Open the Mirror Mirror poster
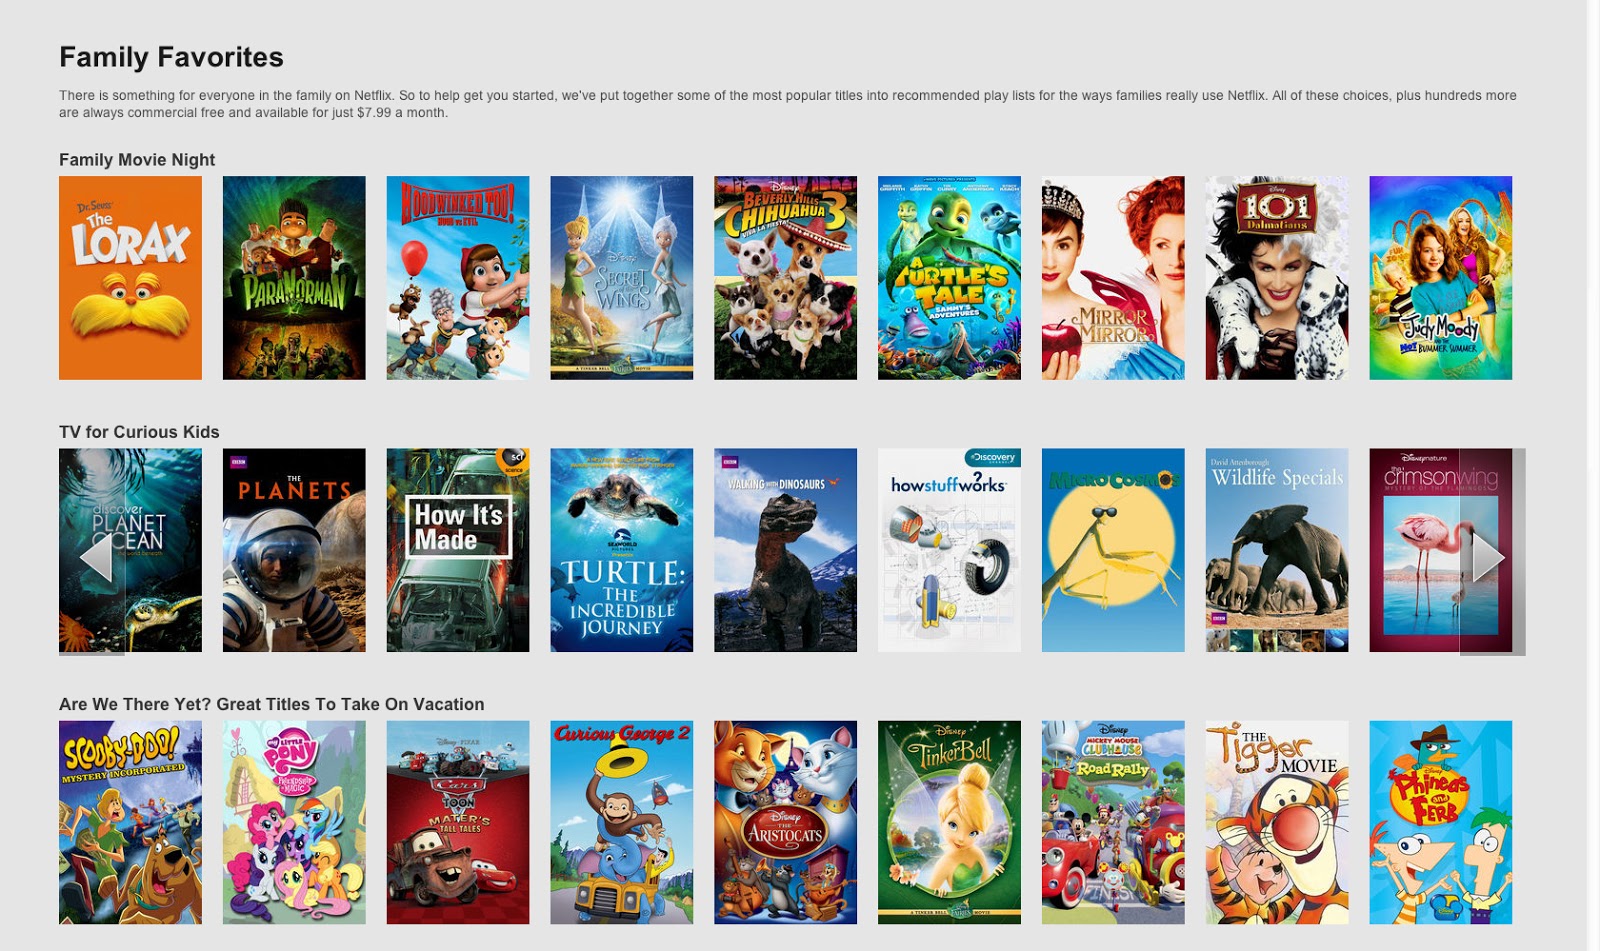The height and width of the screenshot is (951, 1600). (1113, 278)
